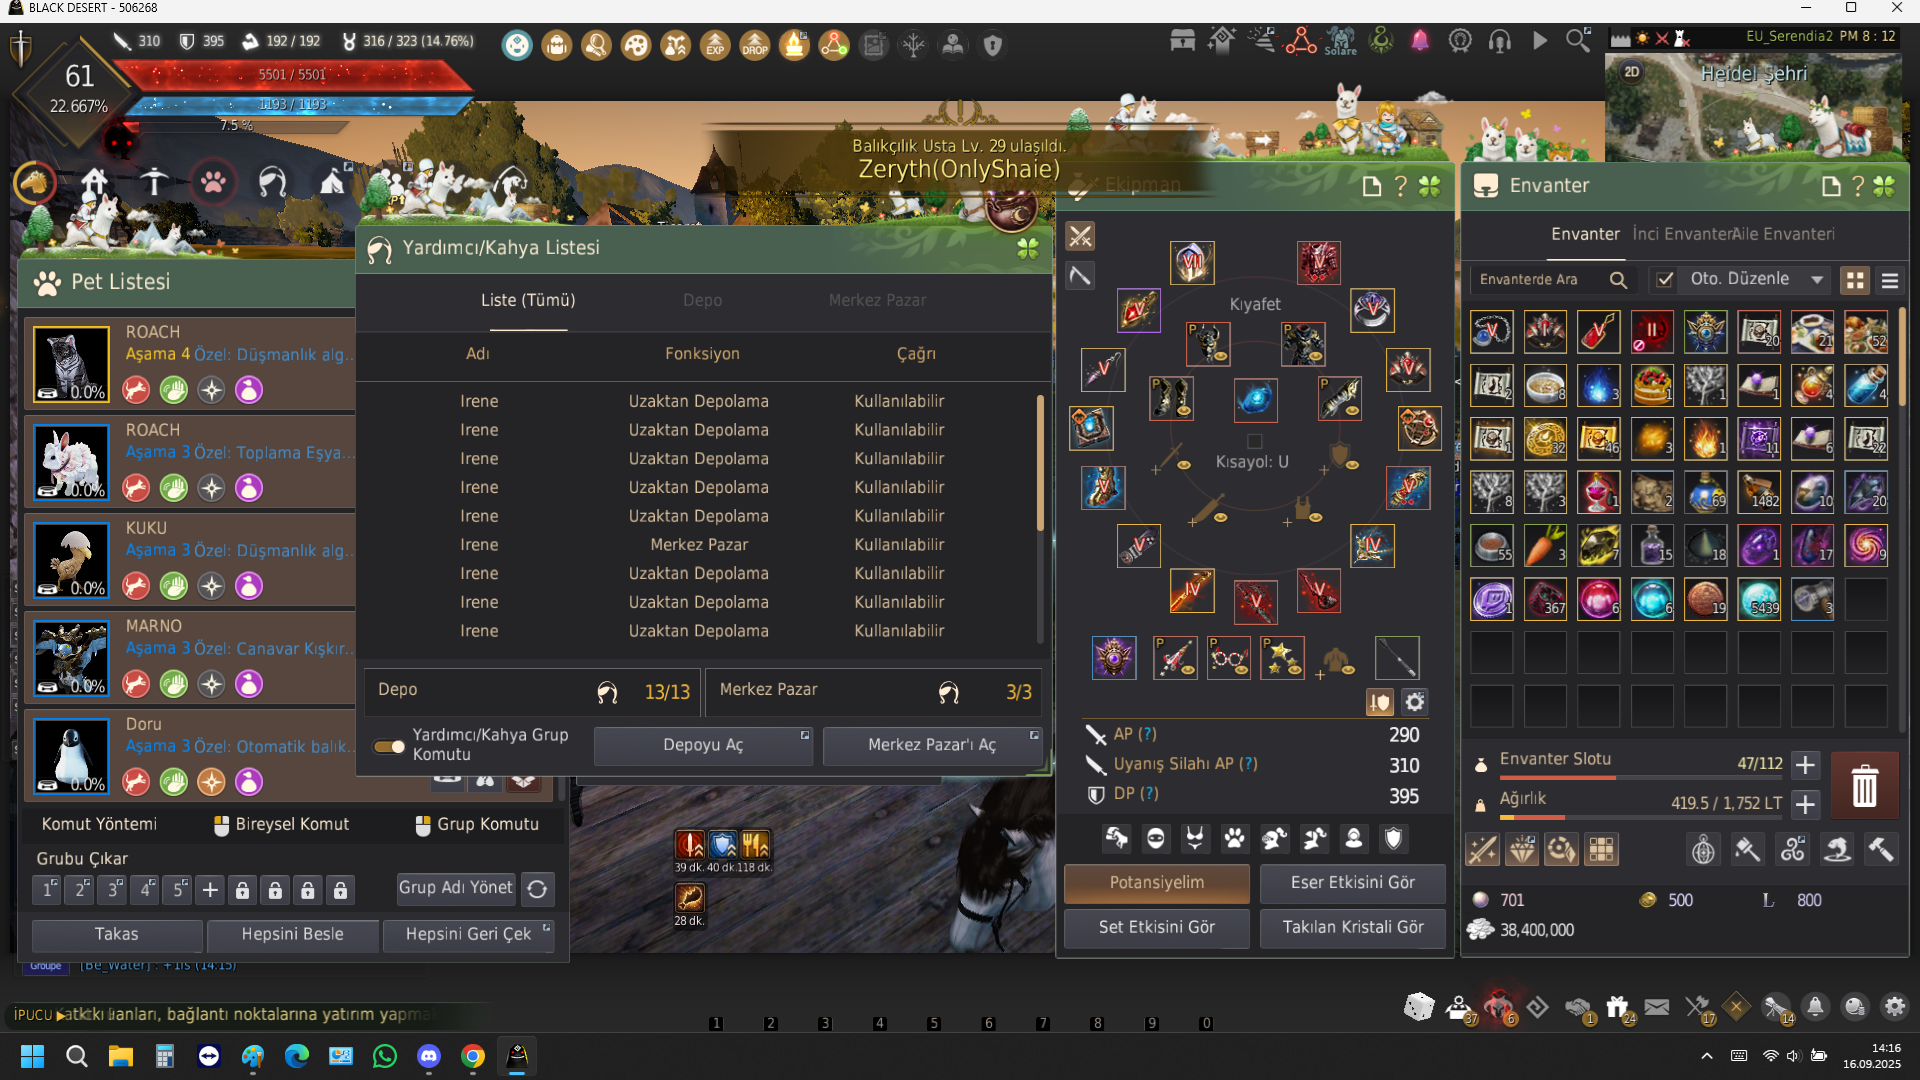1920x1080 pixels.
Task: Click the Eser Etkisini Gör button
Action: (1353, 884)
